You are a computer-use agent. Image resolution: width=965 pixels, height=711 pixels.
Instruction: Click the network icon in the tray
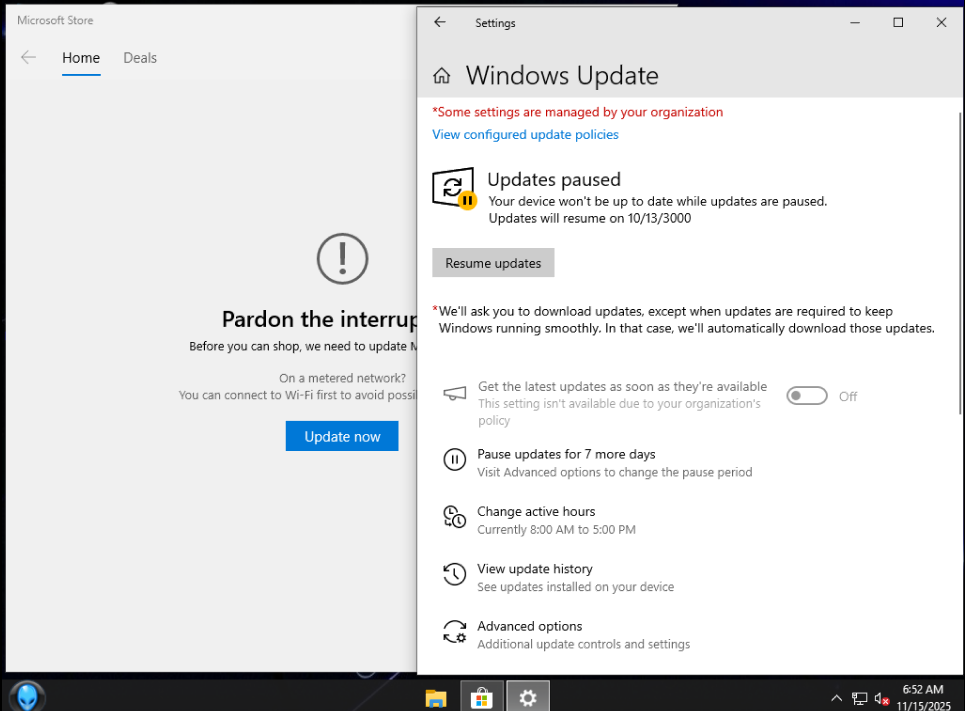click(x=859, y=699)
